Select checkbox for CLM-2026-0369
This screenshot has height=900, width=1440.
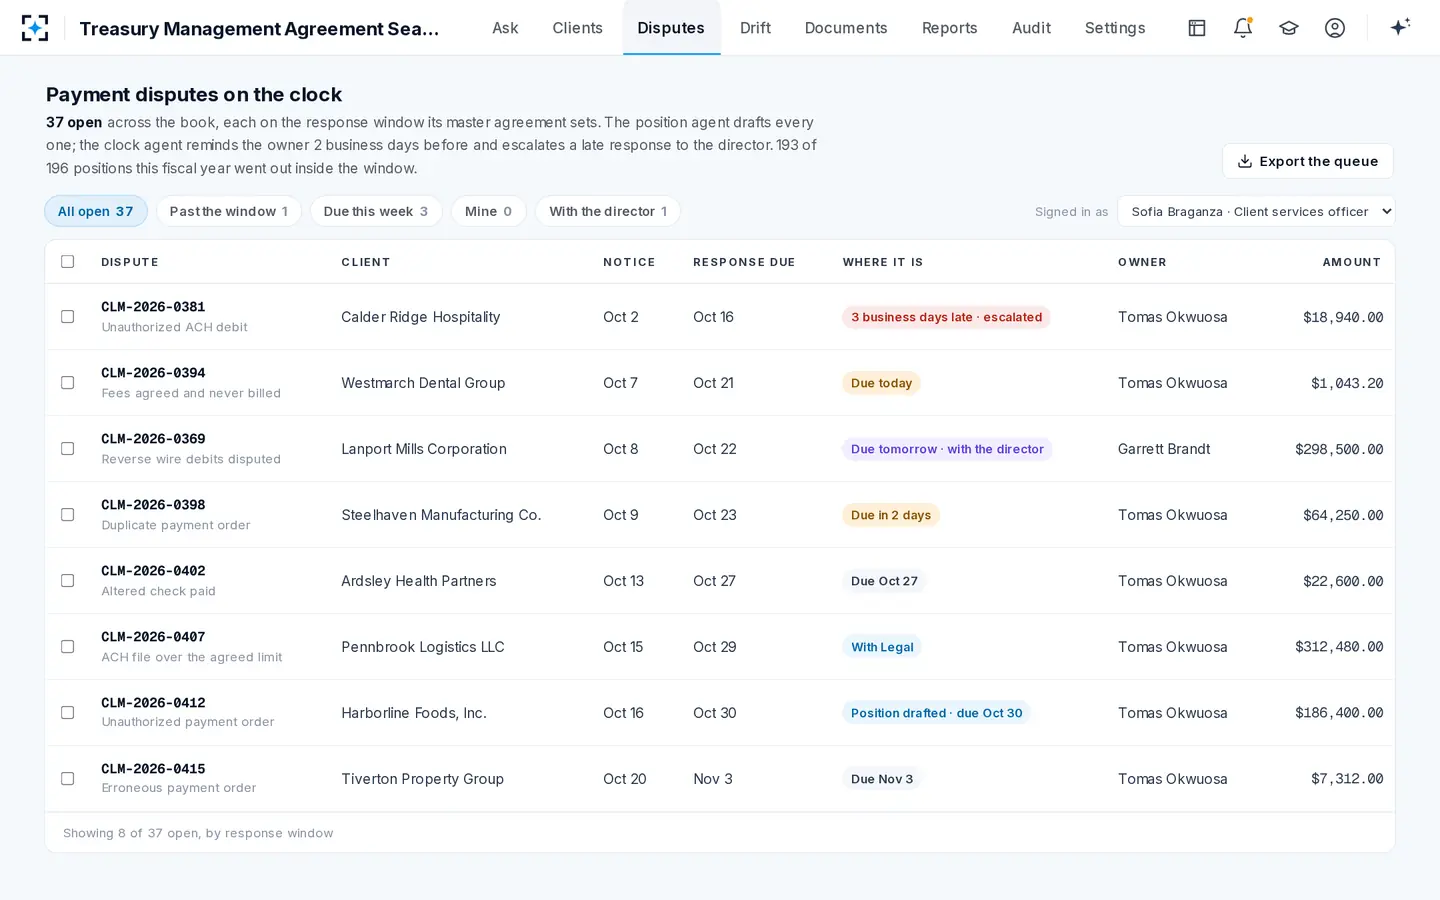(x=68, y=449)
